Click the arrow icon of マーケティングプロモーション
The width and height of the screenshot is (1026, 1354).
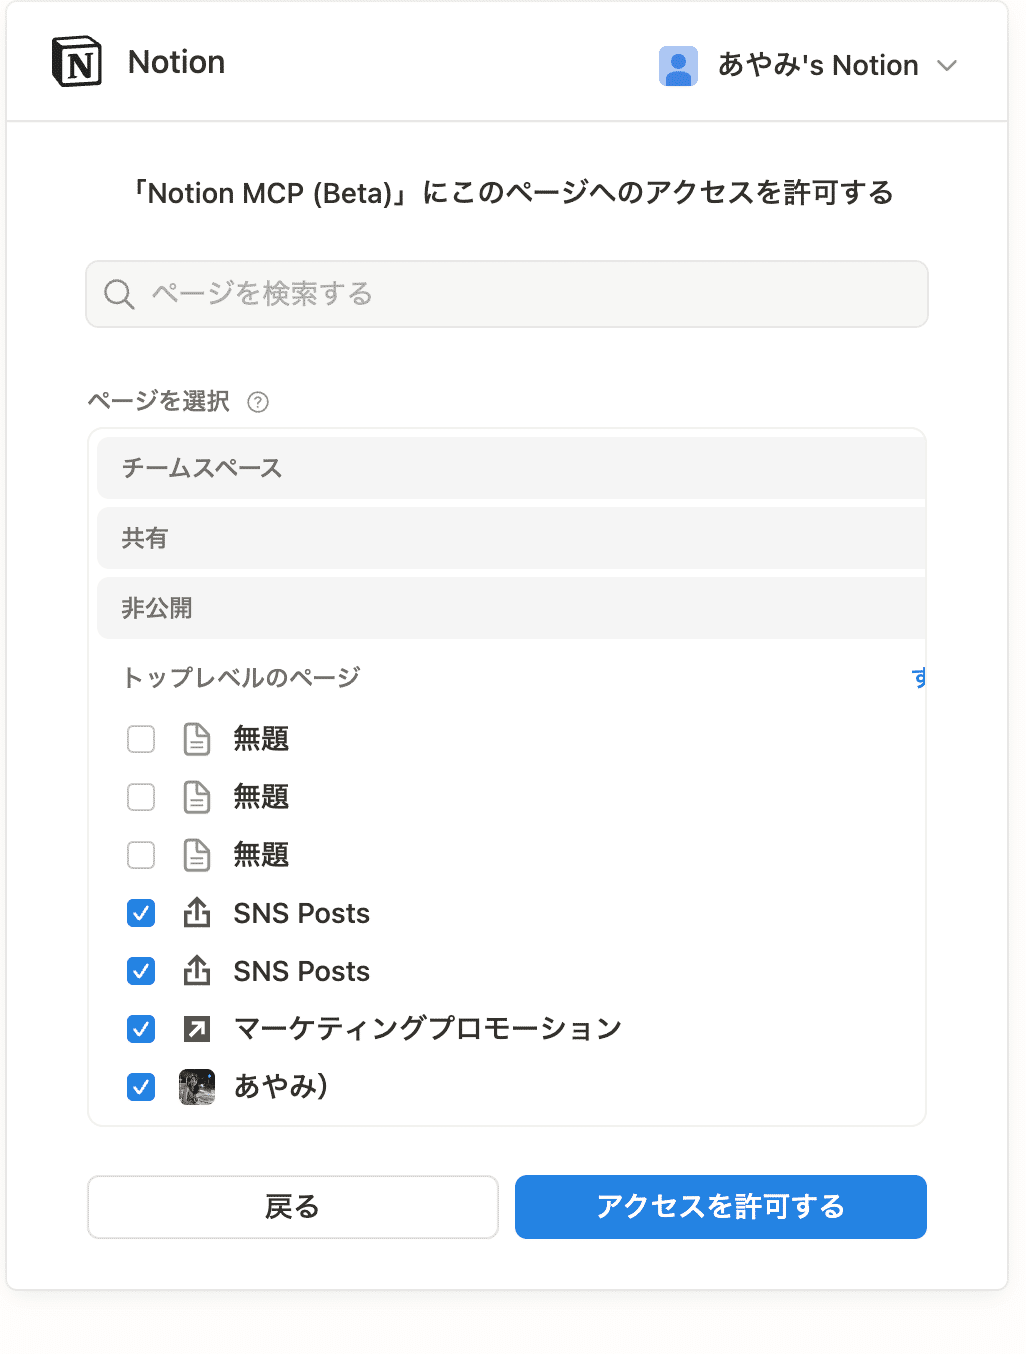pyautogui.click(x=197, y=1028)
